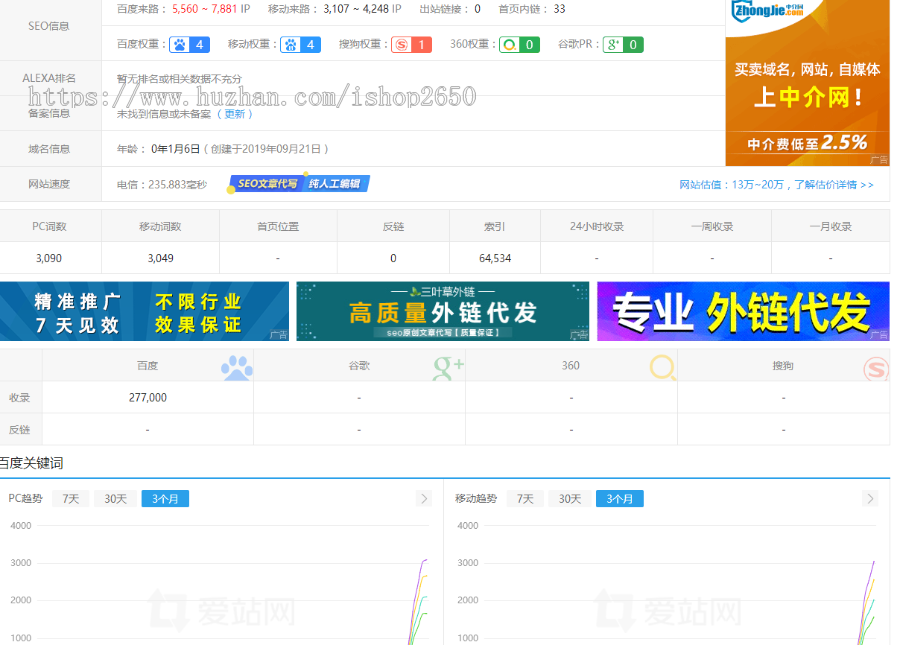The width and height of the screenshot is (900, 645).
Task: Expand the PC趋势 chart via right chevron
Action: (424, 497)
